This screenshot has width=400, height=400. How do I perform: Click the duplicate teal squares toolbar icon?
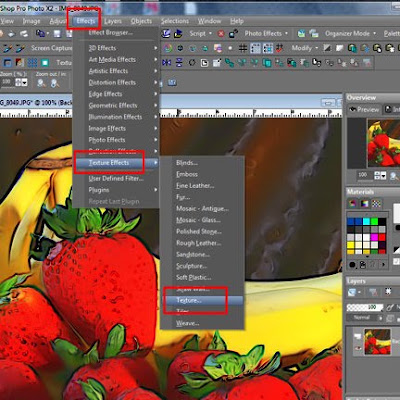click(x=266, y=62)
